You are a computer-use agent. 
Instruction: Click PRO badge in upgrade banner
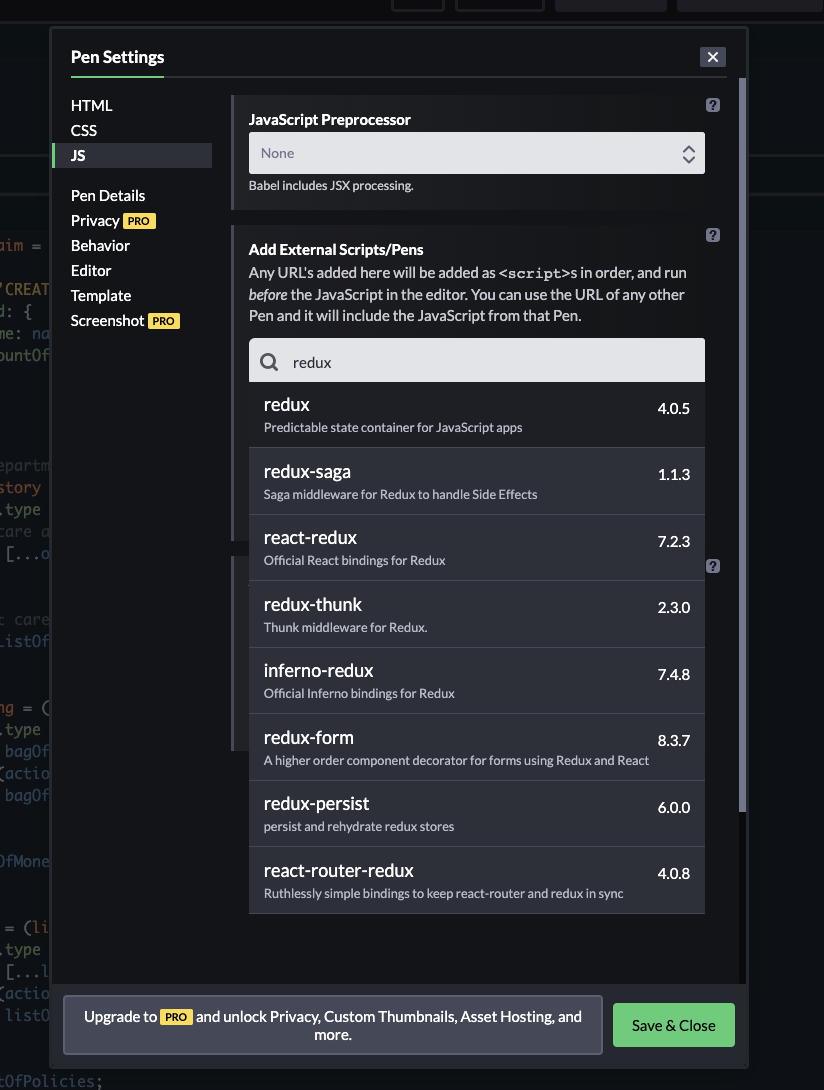176,1017
